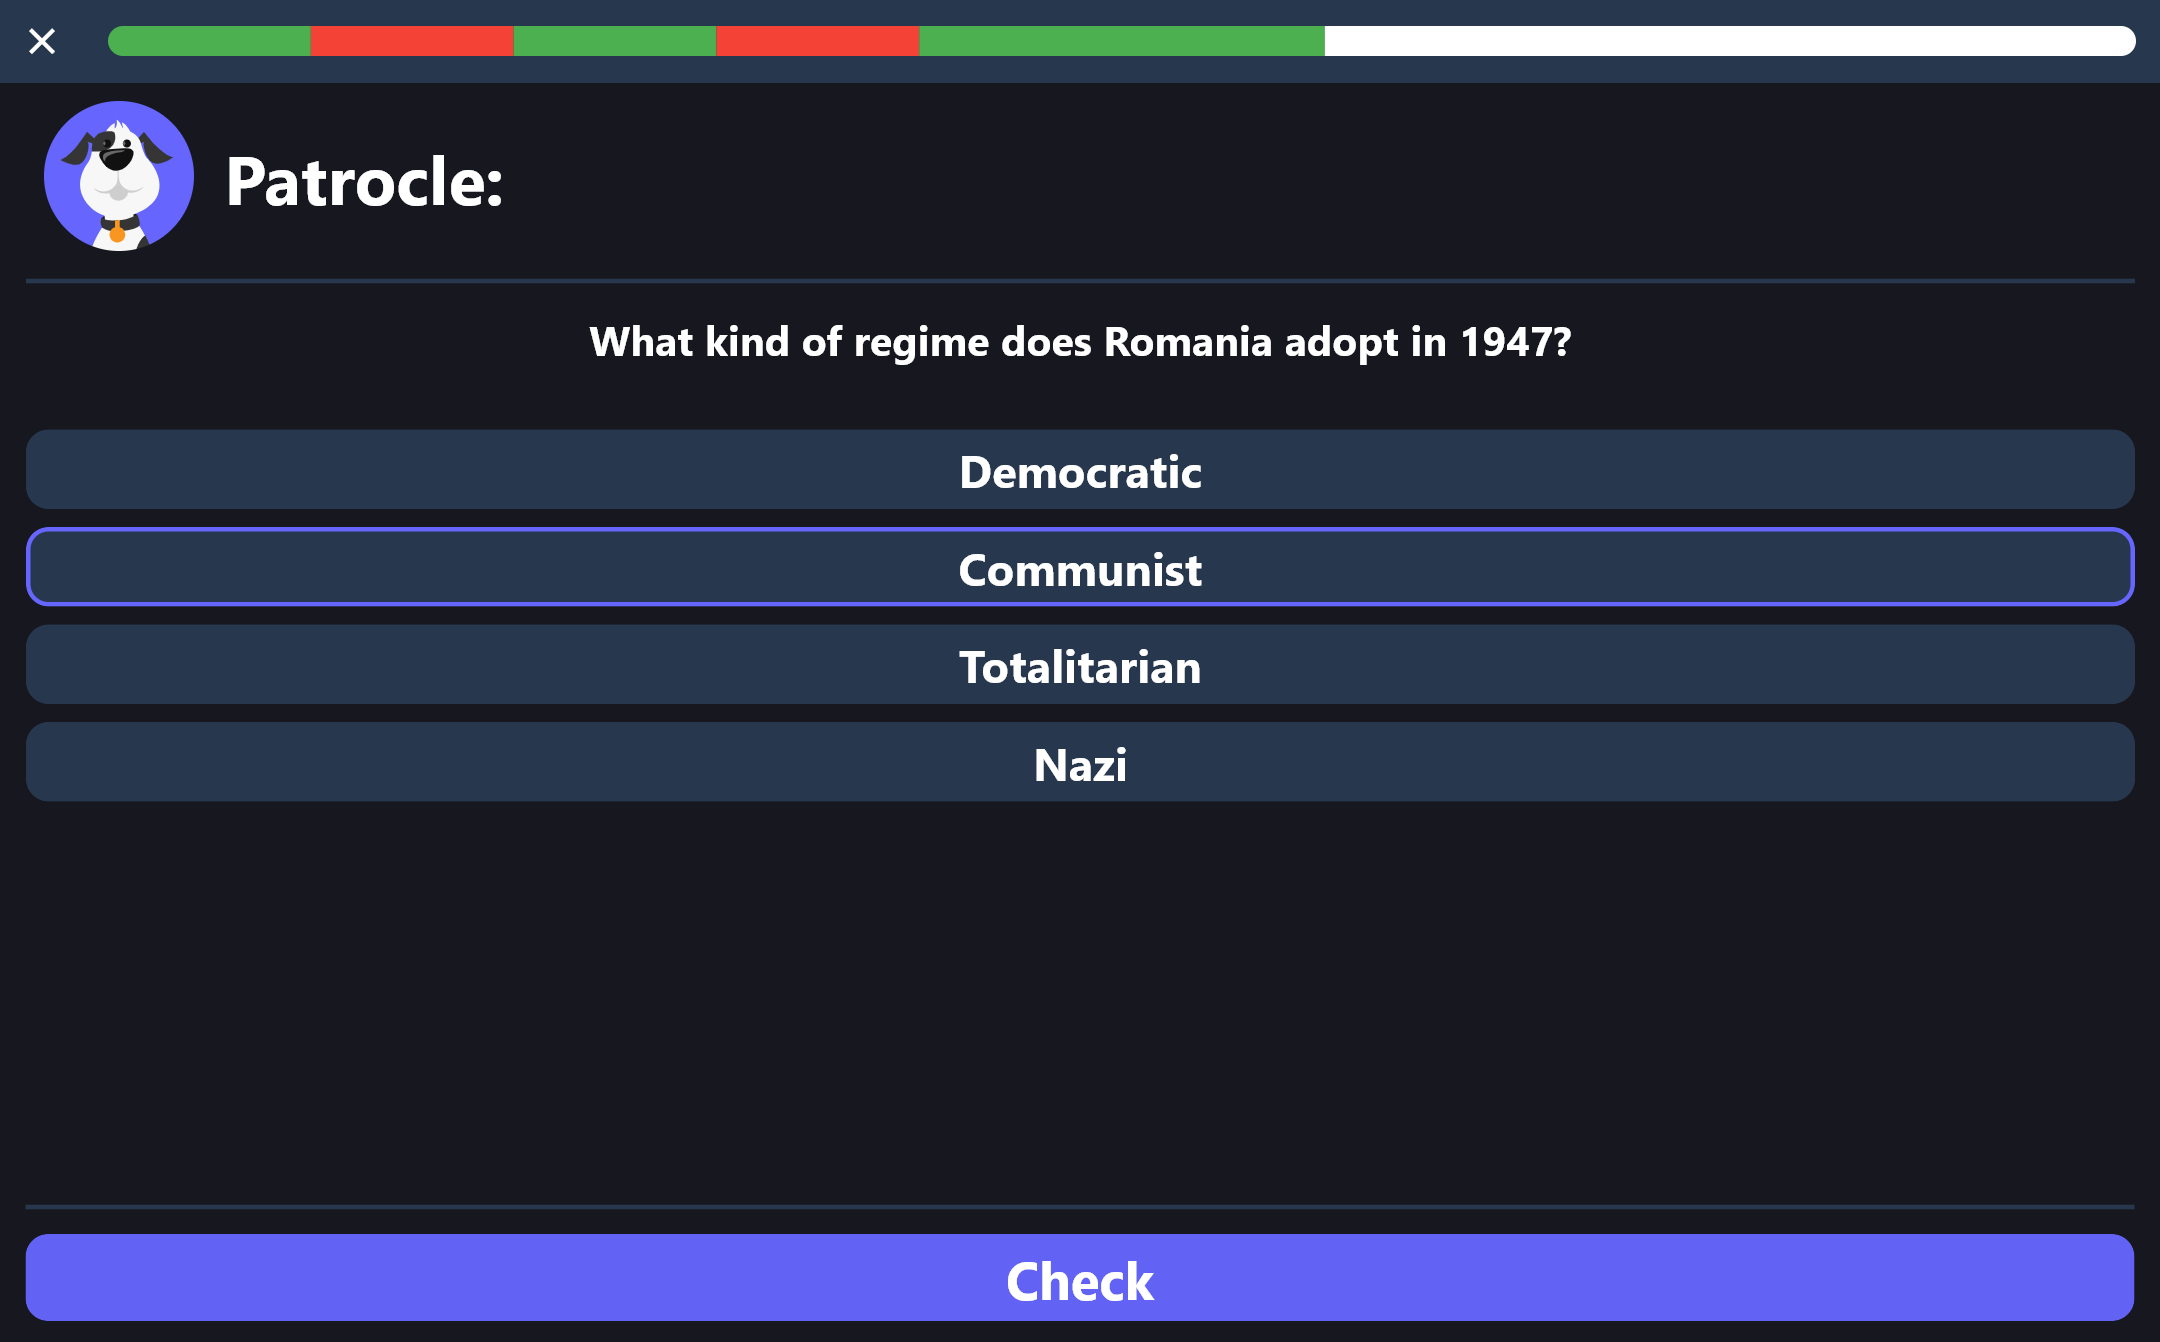
Task: Click the Patrocle name heading
Action: point(364,182)
